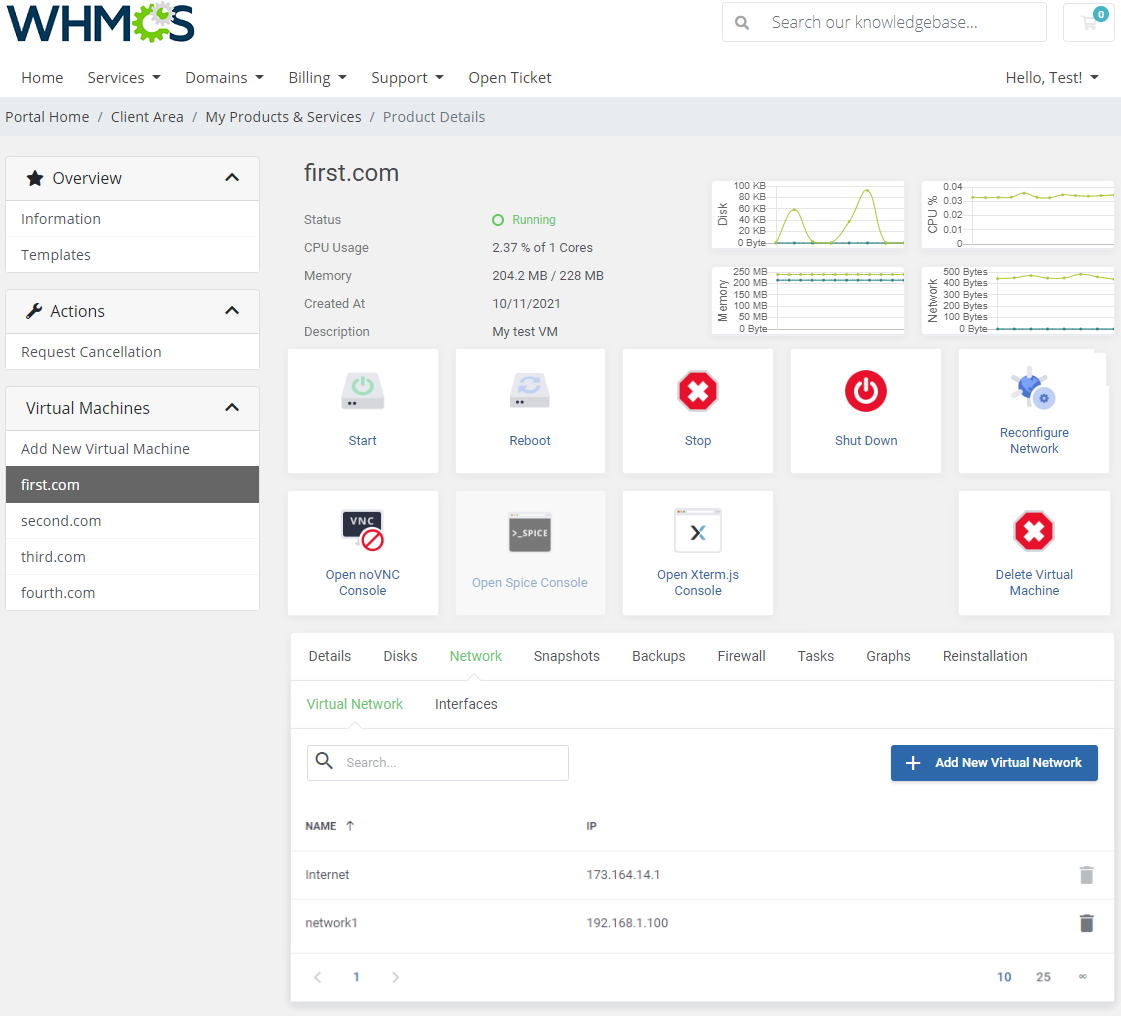The height and width of the screenshot is (1016, 1121).
Task: Delete network1 using its trash icon
Action: pyautogui.click(x=1086, y=923)
